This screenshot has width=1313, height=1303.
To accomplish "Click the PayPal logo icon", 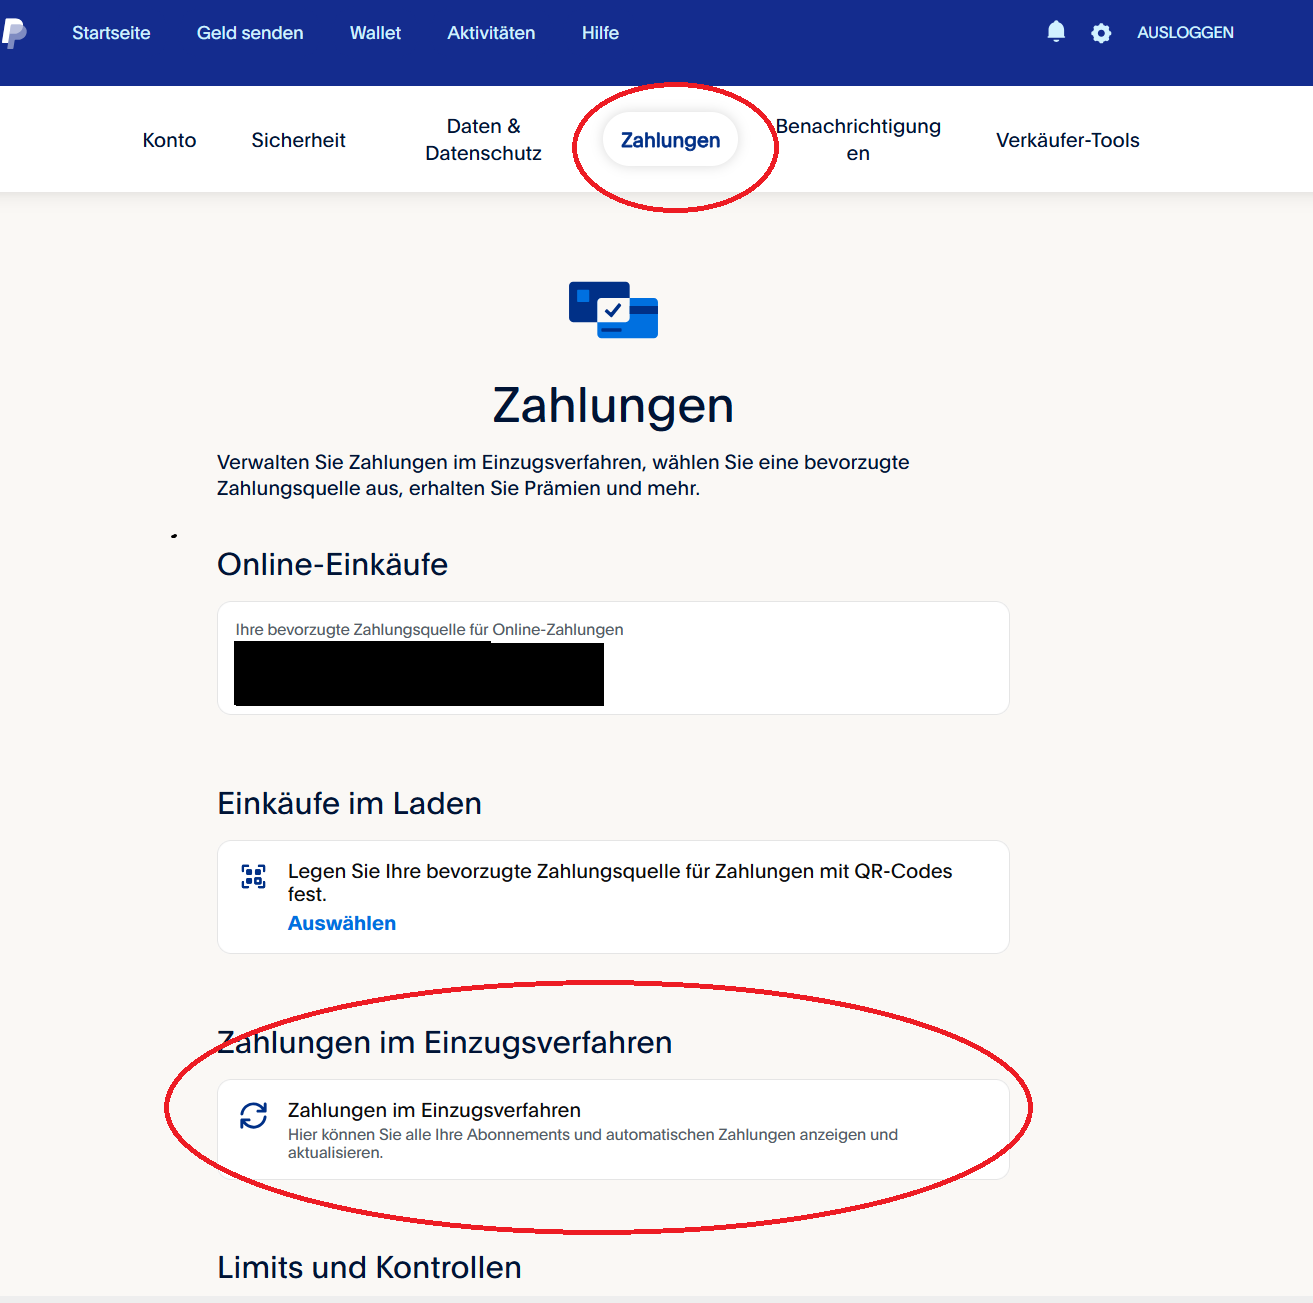I will 14,33.
